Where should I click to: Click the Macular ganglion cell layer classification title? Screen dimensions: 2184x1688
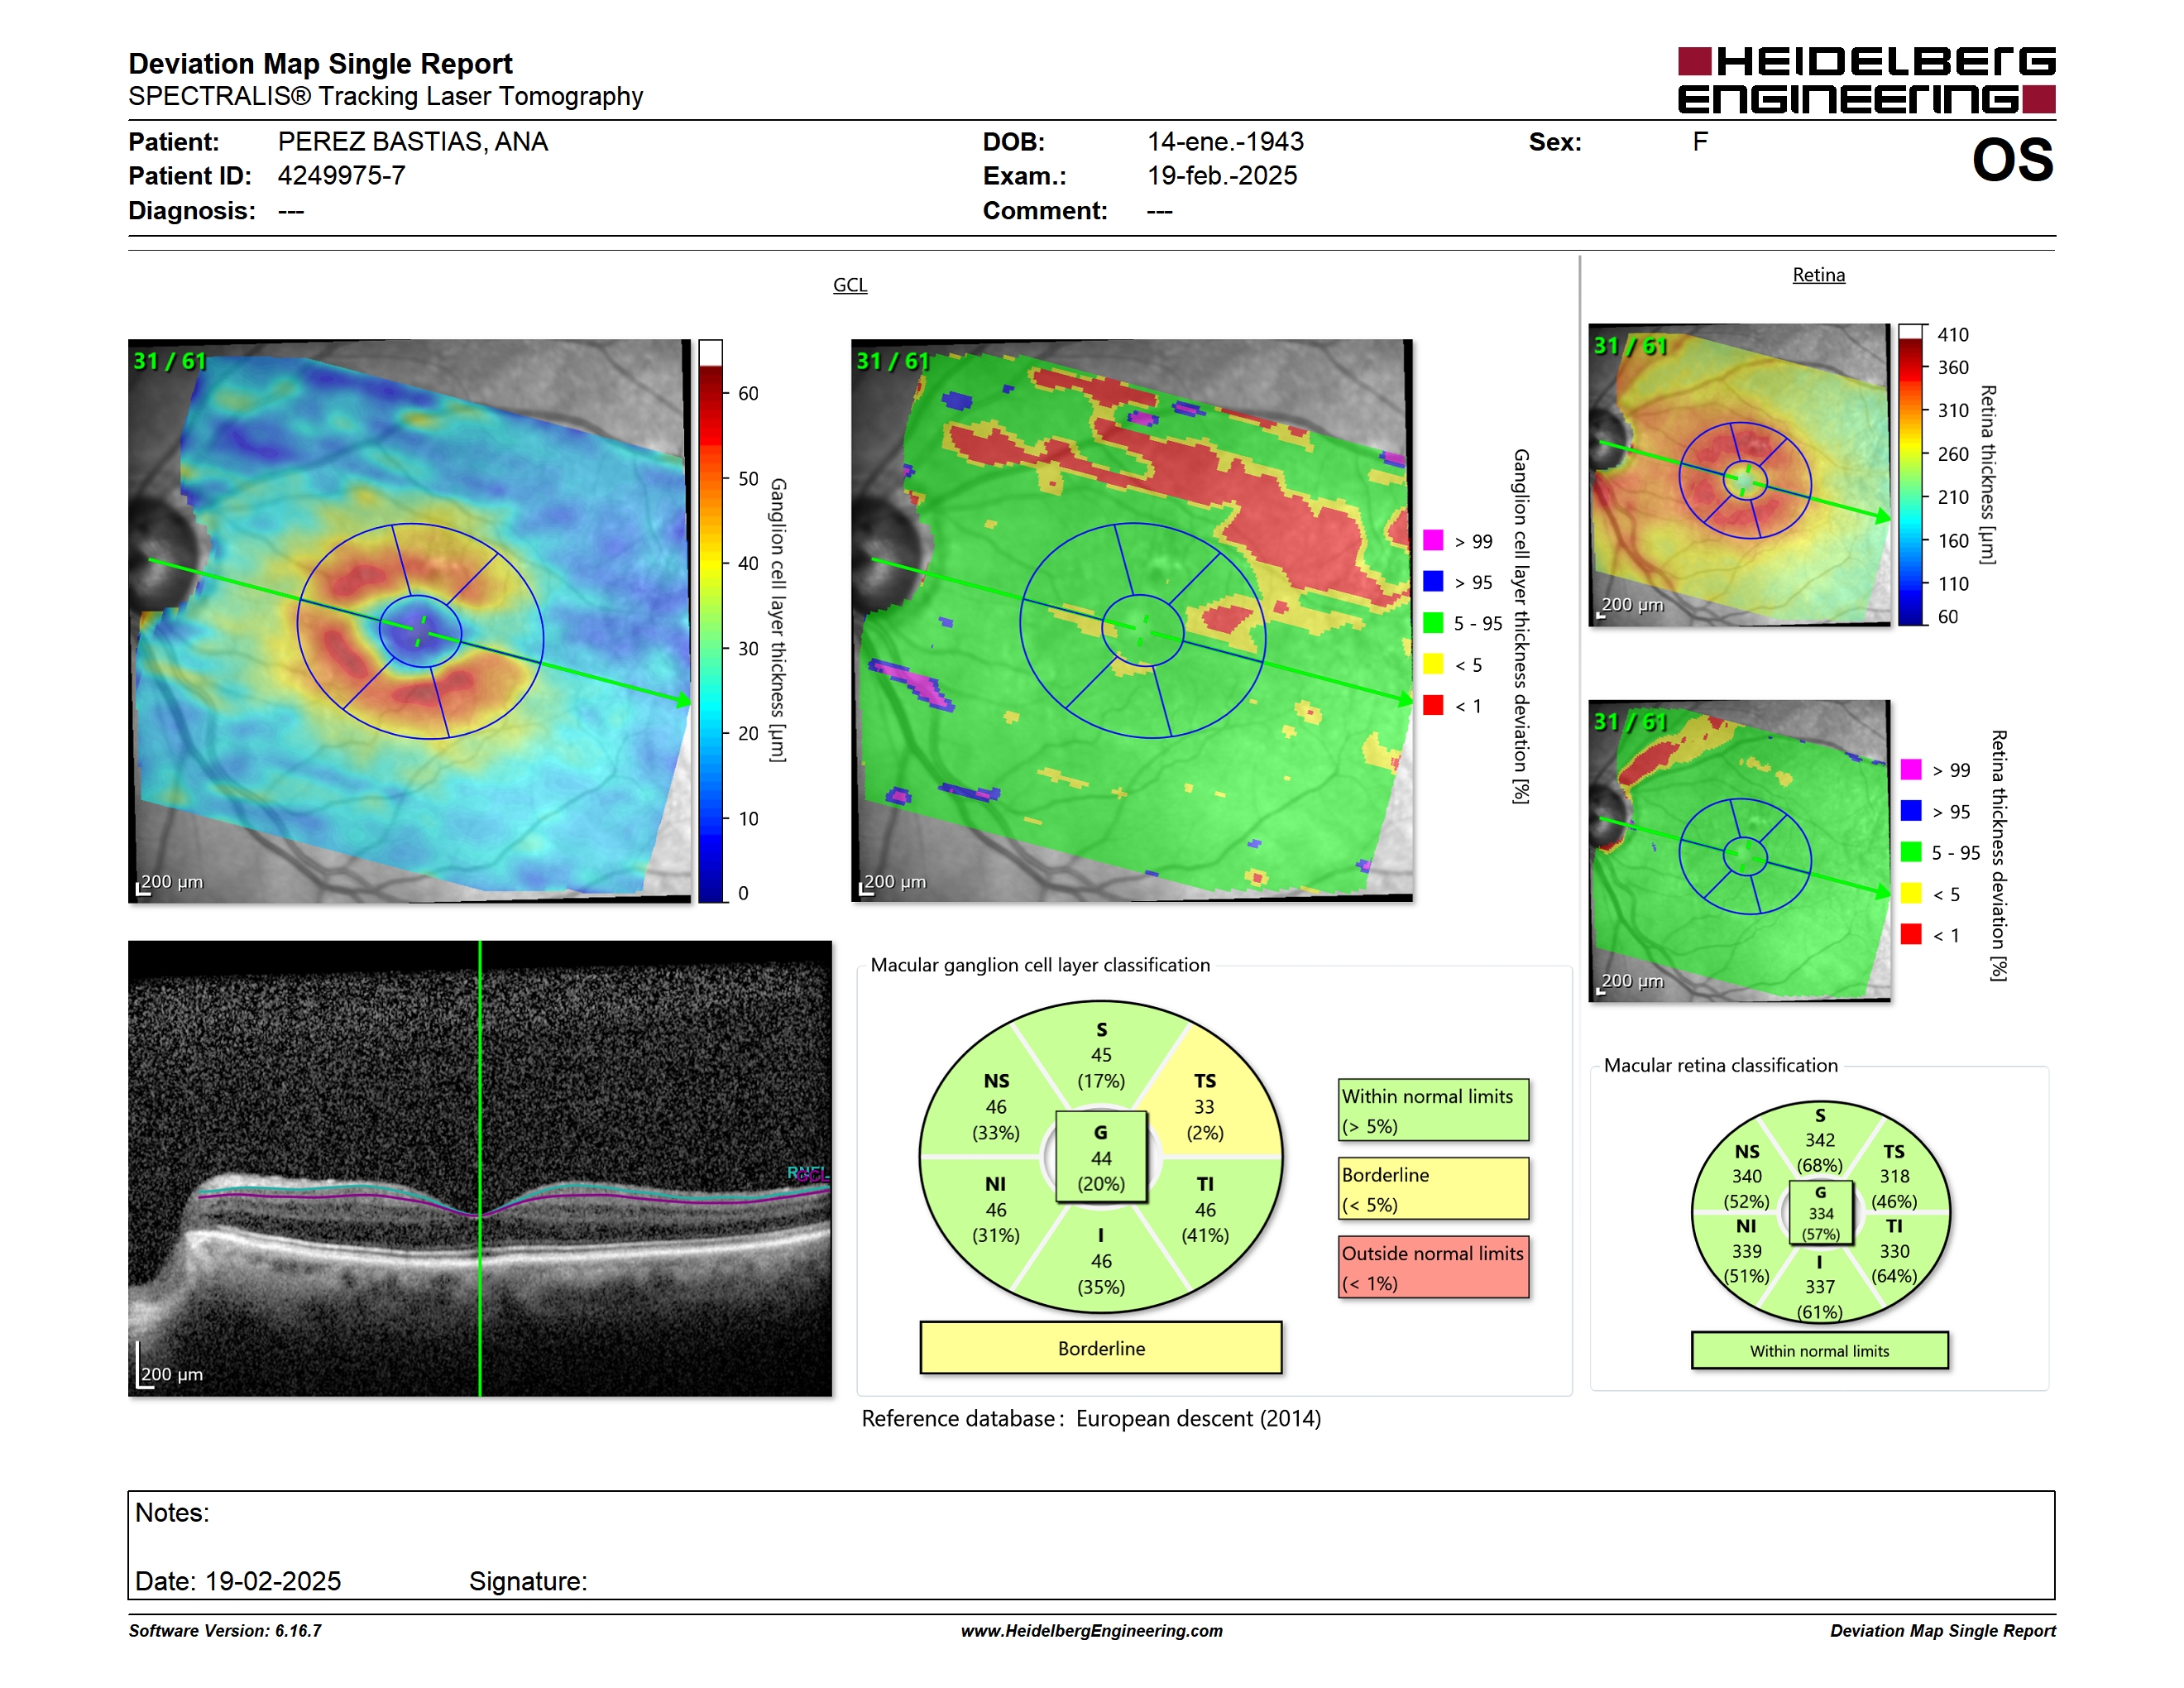point(1040,965)
